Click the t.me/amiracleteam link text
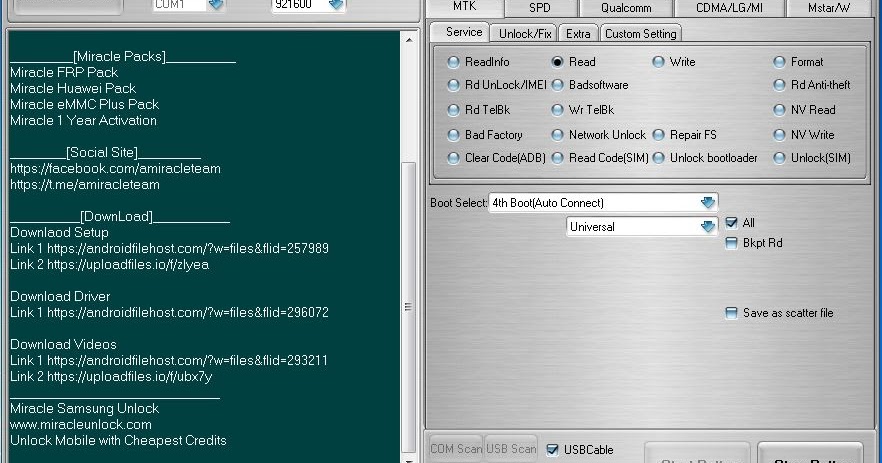 click(85, 185)
